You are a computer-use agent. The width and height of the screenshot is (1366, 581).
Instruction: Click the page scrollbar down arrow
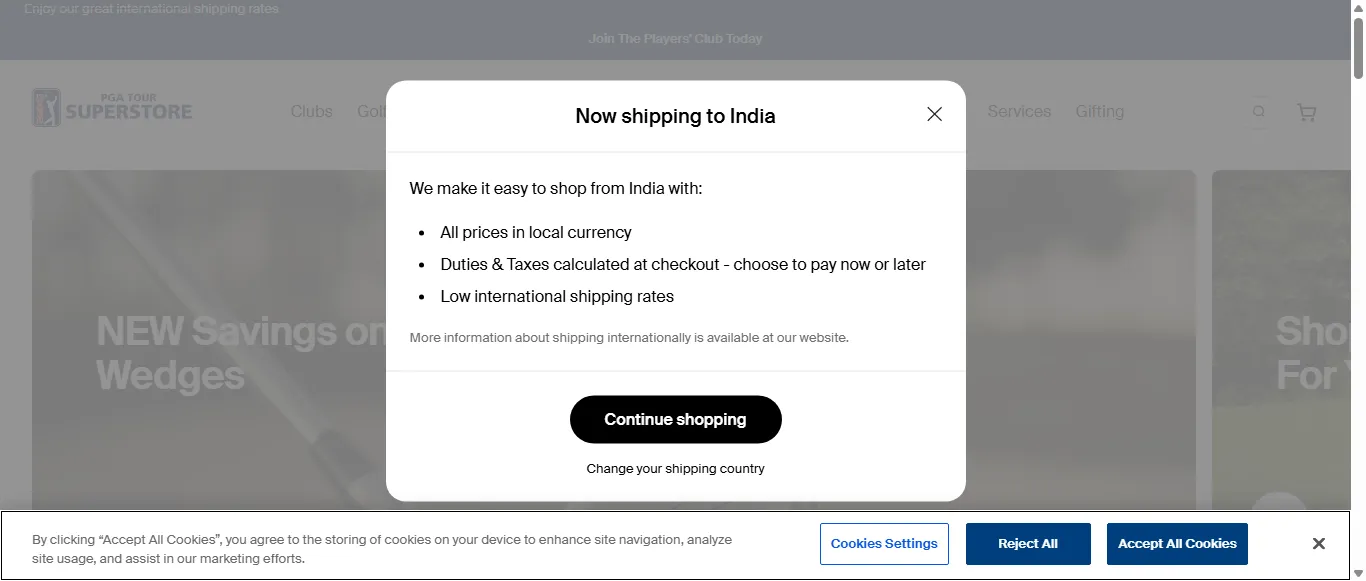click(x=1357, y=574)
